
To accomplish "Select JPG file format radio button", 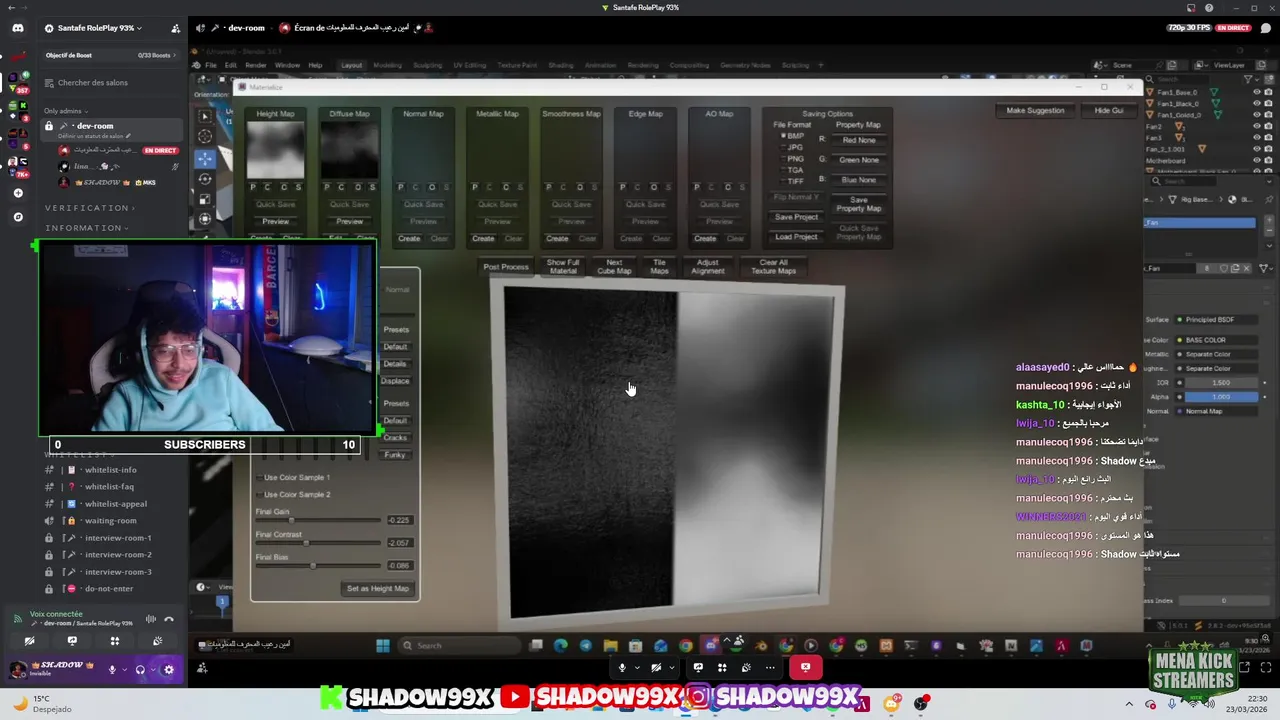I will (783, 147).
